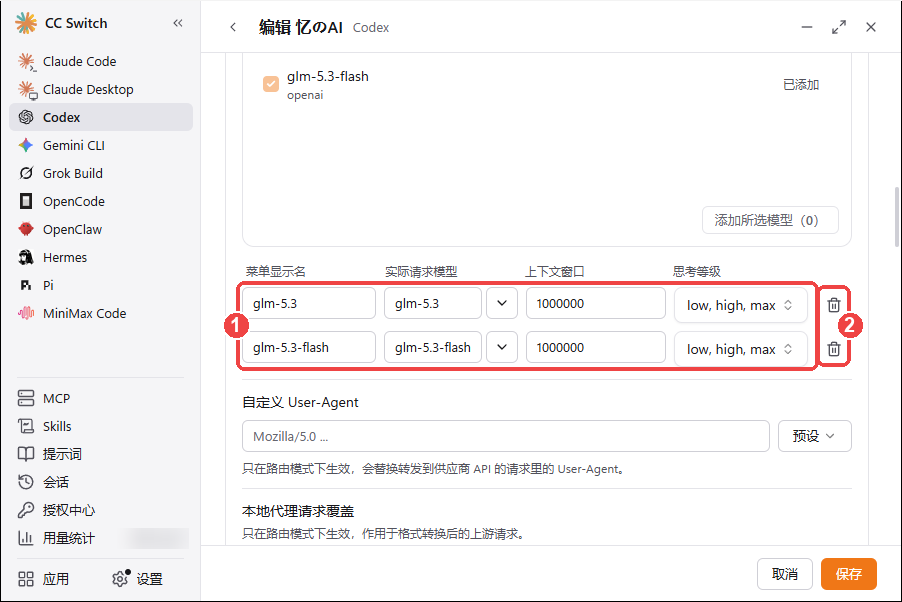The height and width of the screenshot is (602, 902).
Task: Click the 提示词 book icon
Action: coord(26,454)
